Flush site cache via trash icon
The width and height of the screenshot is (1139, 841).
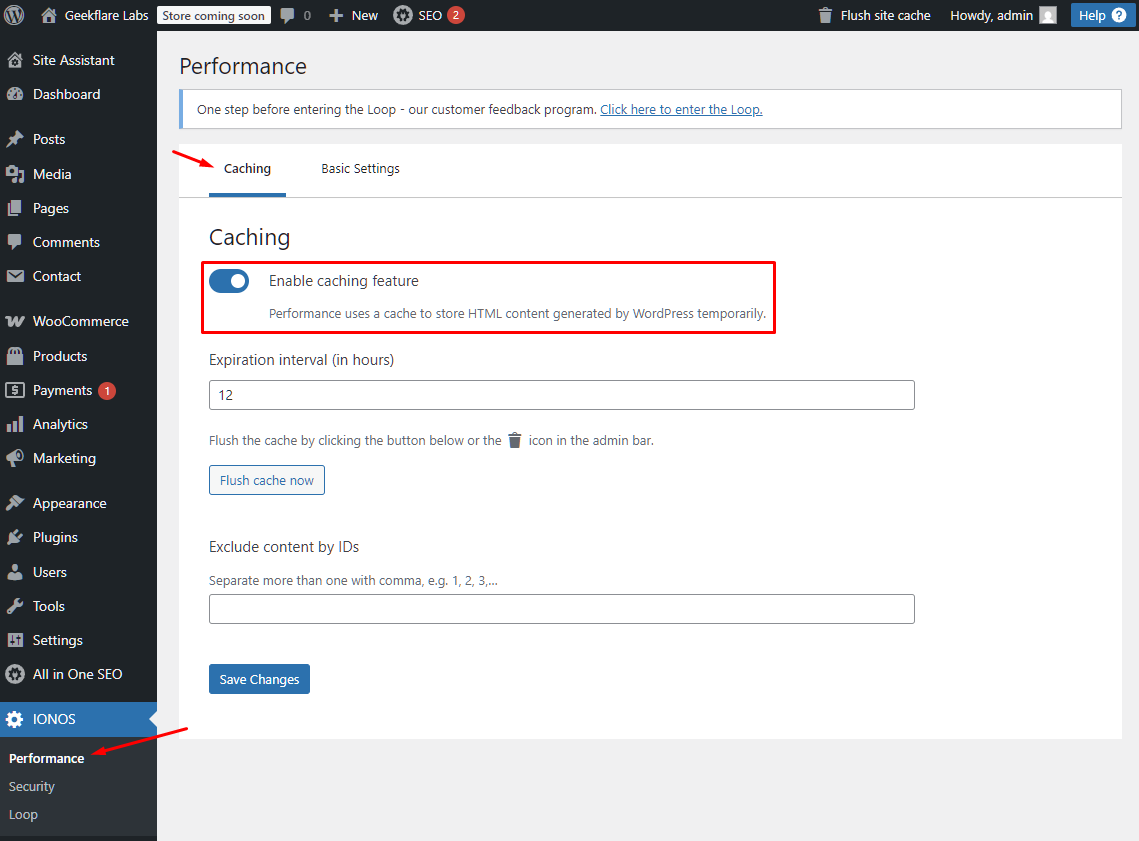[x=824, y=15]
